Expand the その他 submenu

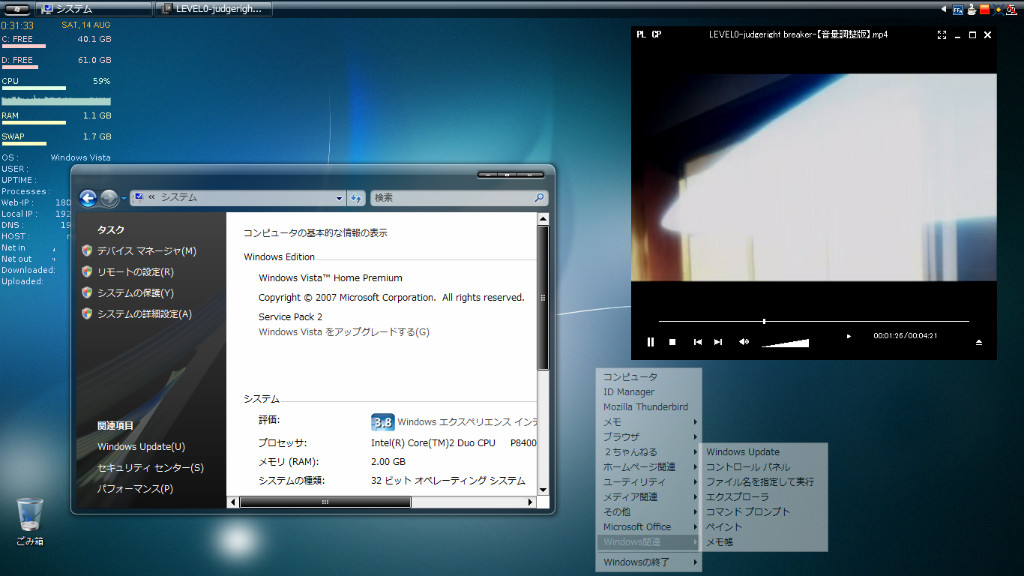click(649, 512)
